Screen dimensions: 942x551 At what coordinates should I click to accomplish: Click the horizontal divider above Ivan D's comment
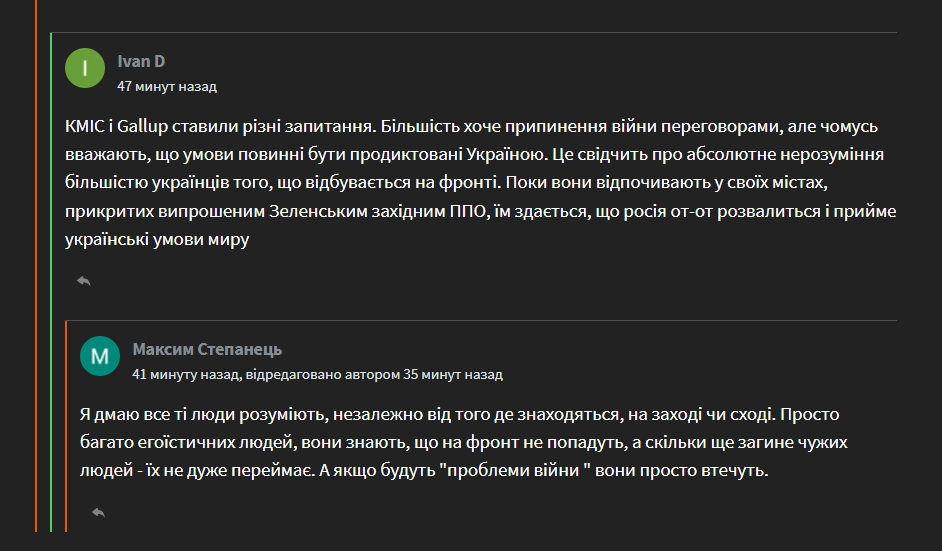473,32
